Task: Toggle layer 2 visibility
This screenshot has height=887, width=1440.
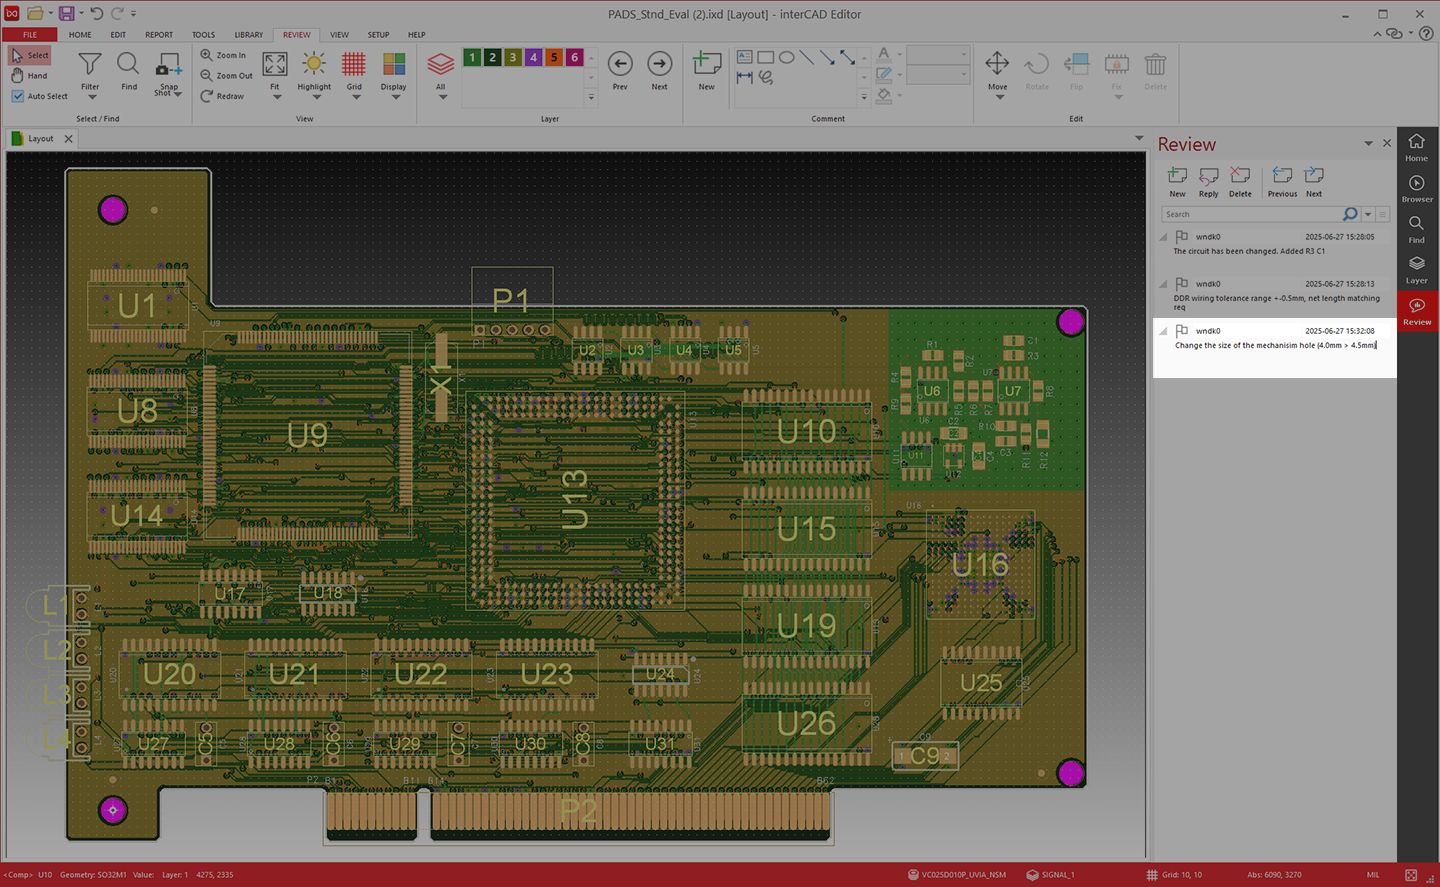Action: (x=492, y=58)
